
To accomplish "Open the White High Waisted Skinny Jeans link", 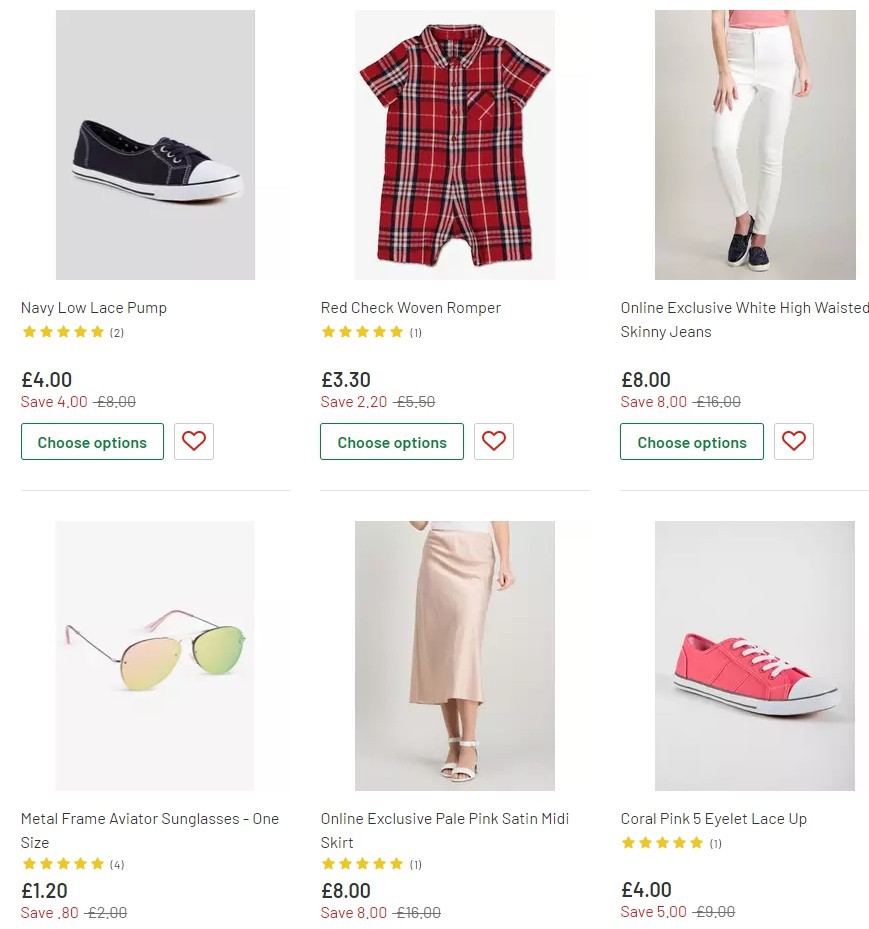I will 744,319.
